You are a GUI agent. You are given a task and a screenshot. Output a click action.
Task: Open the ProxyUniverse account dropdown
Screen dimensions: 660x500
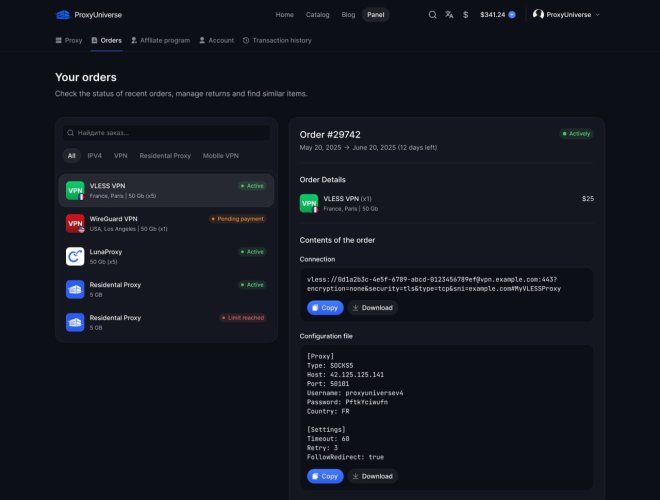tap(566, 15)
